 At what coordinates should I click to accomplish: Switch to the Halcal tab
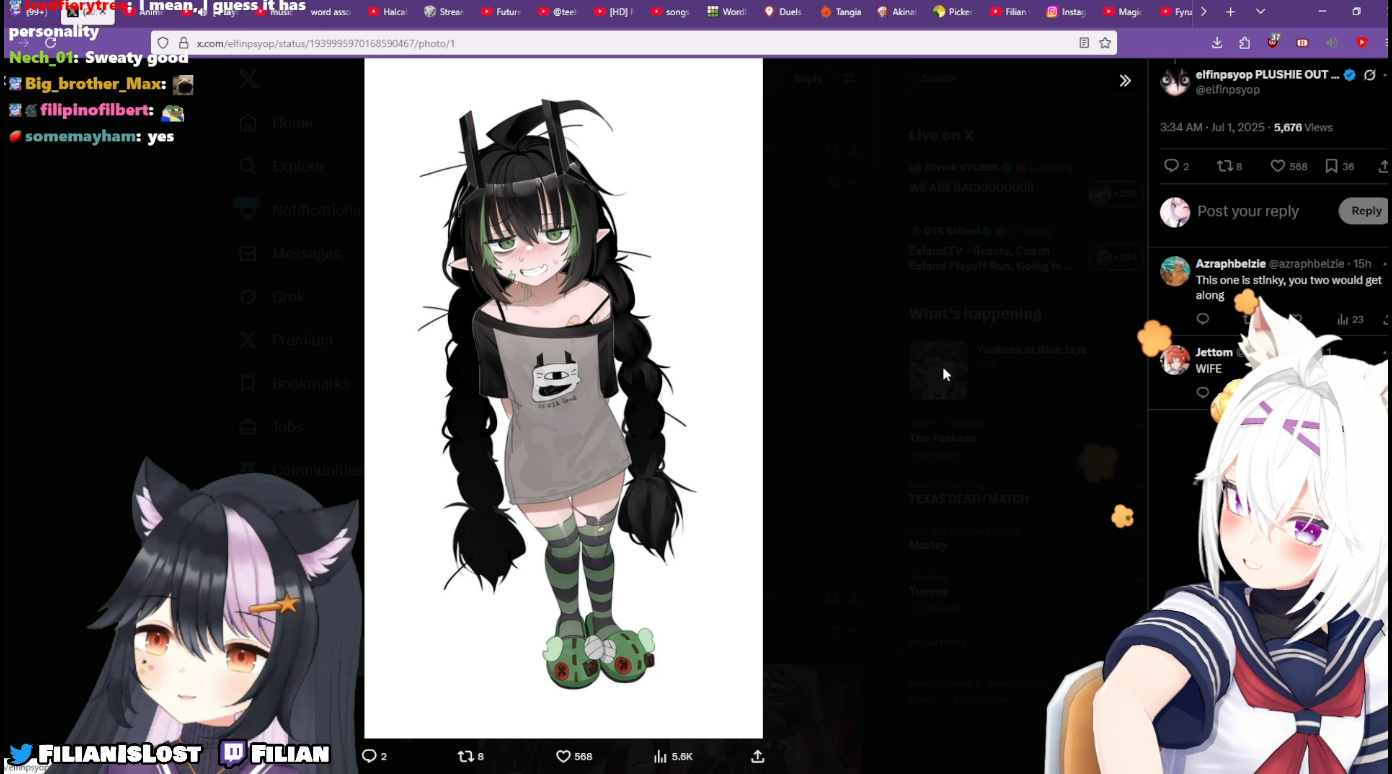pos(388,12)
